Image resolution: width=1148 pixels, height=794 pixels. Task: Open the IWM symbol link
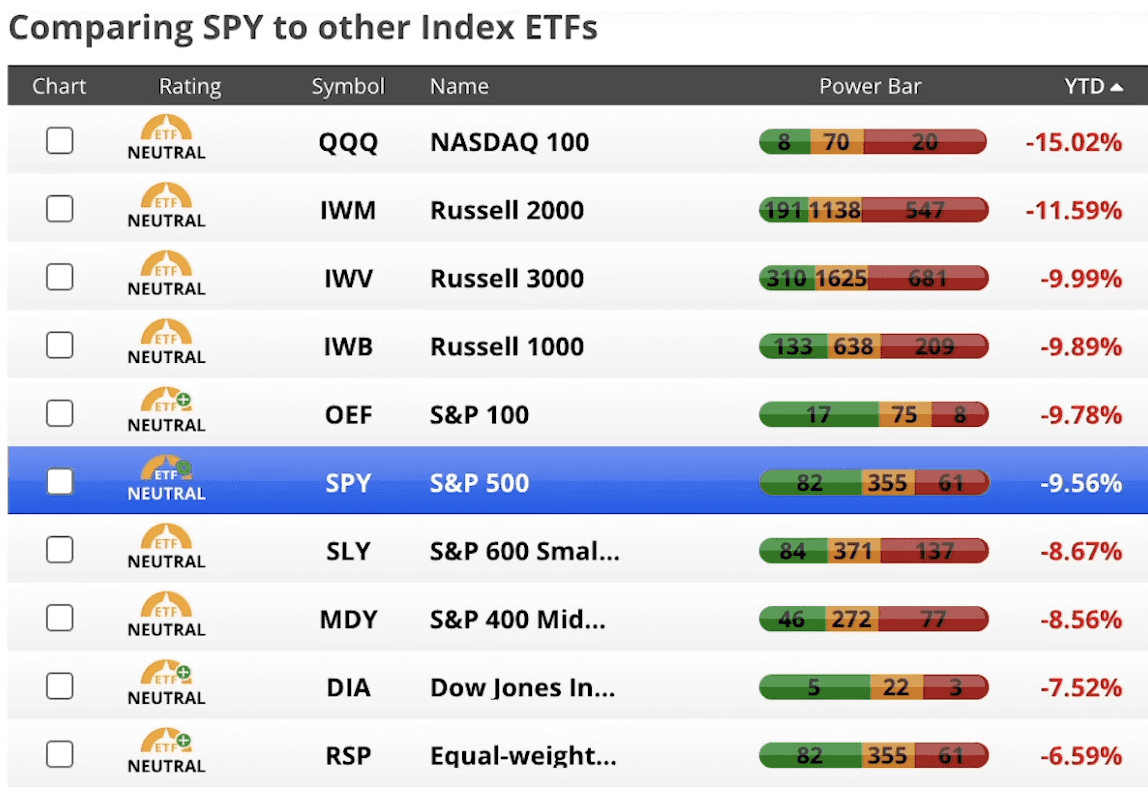click(x=348, y=210)
